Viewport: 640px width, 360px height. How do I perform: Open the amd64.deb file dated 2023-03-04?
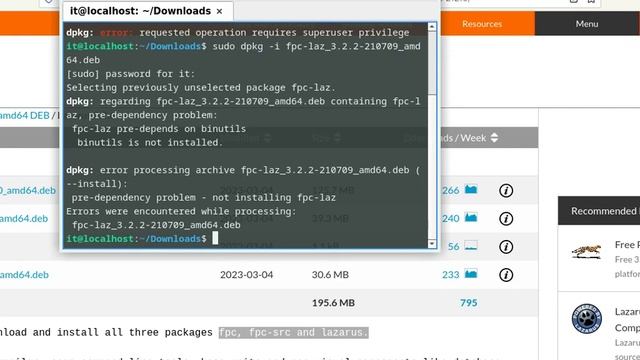pos(24,275)
